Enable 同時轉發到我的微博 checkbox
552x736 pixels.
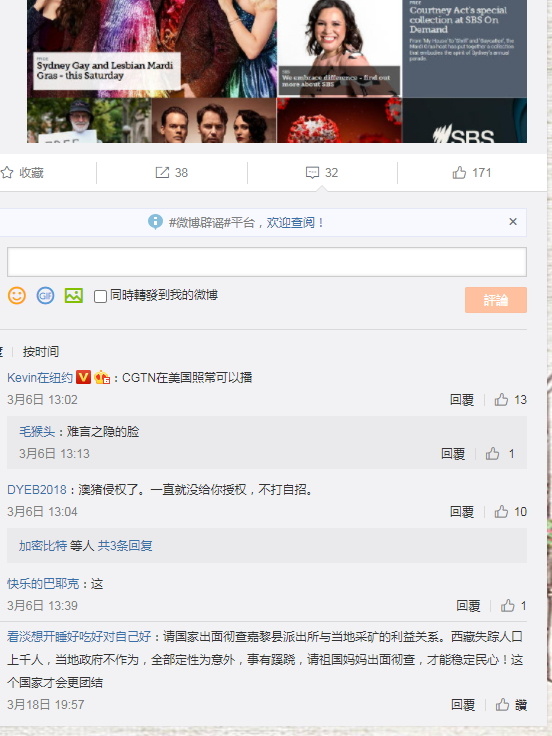coord(100,296)
